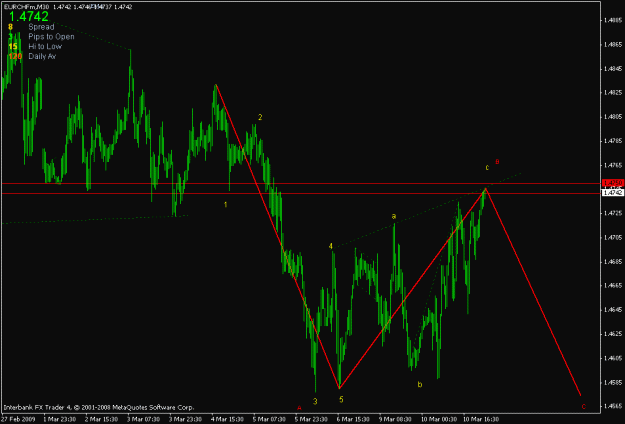Image resolution: width=625 pixels, height=424 pixels.
Task: Click the 3 Mar 23:30 time label
Action: pos(185,419)
